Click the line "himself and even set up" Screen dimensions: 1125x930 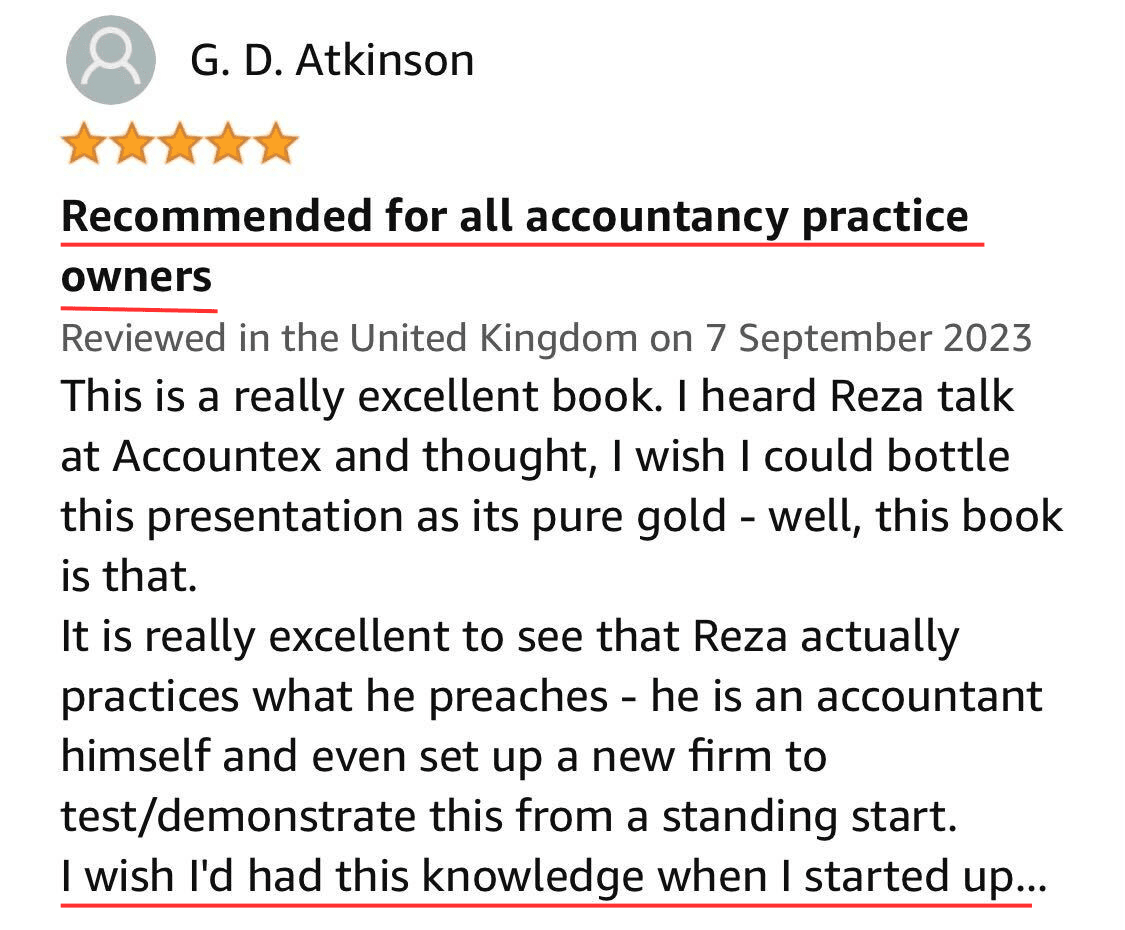[x=443, y=757]
